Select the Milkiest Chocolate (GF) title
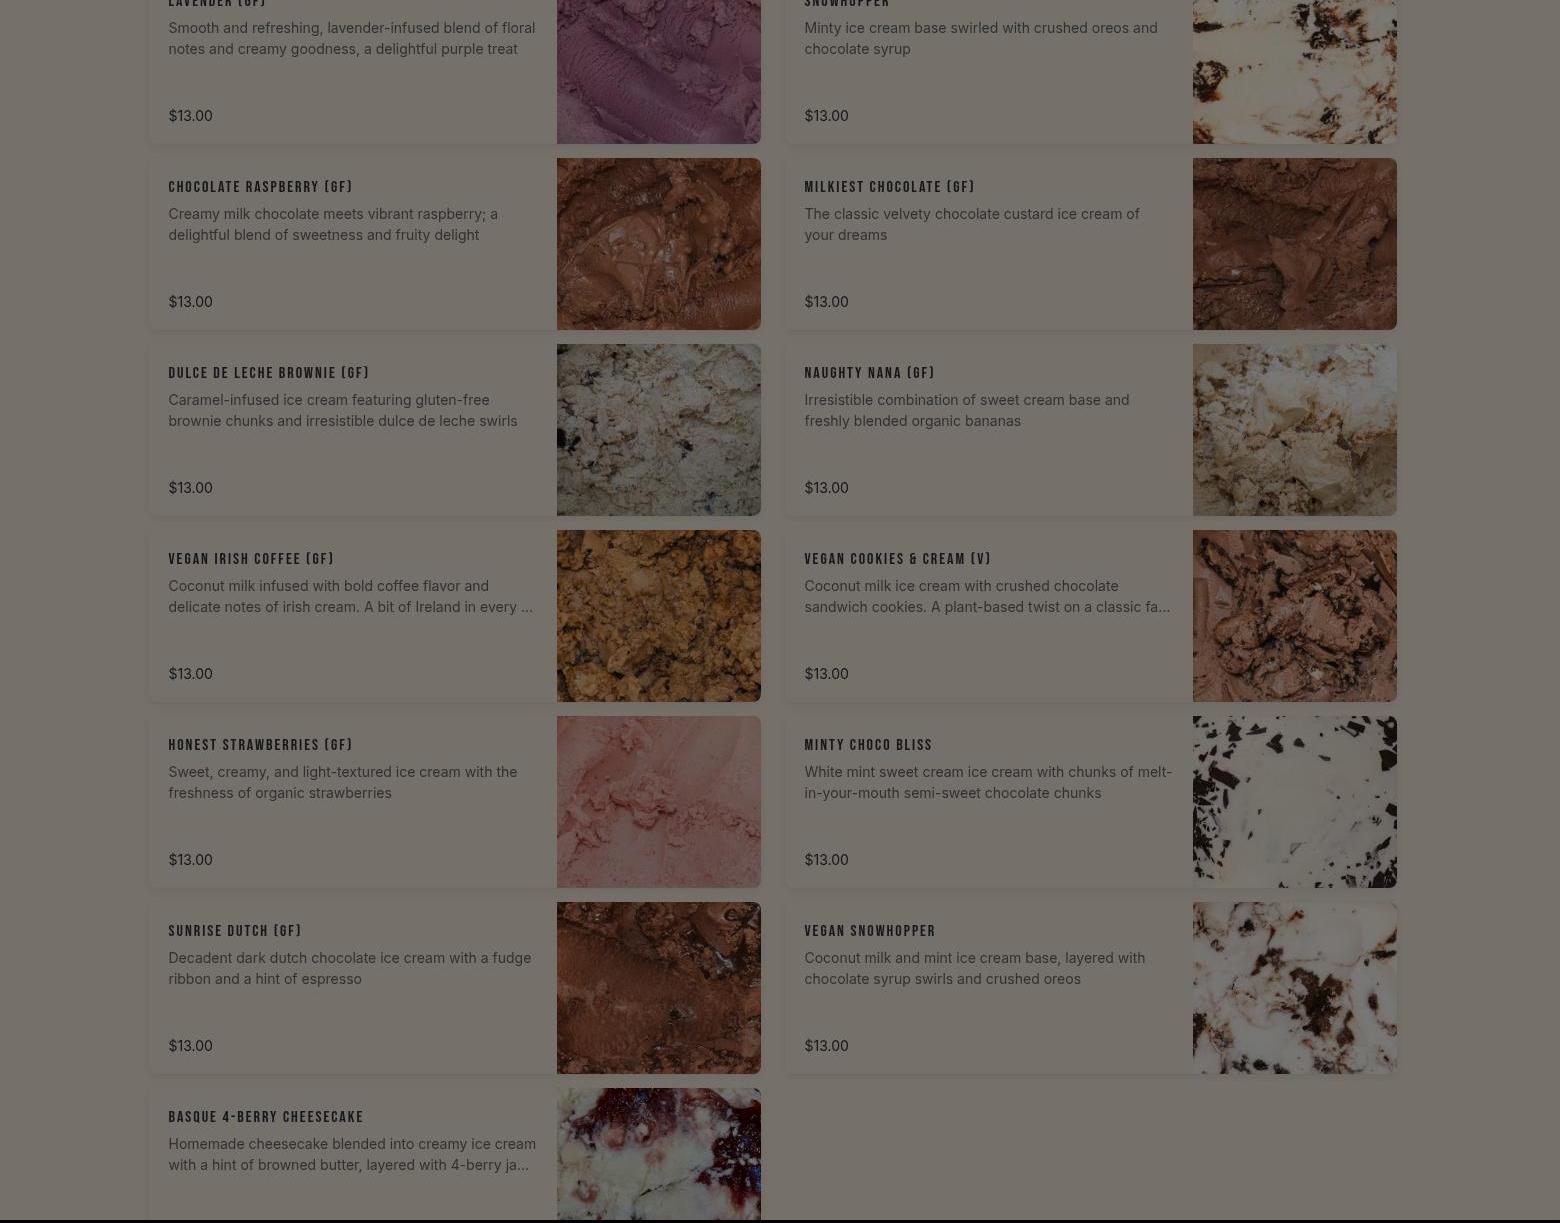This screenshot has width=1560, height=1223. 889,187
